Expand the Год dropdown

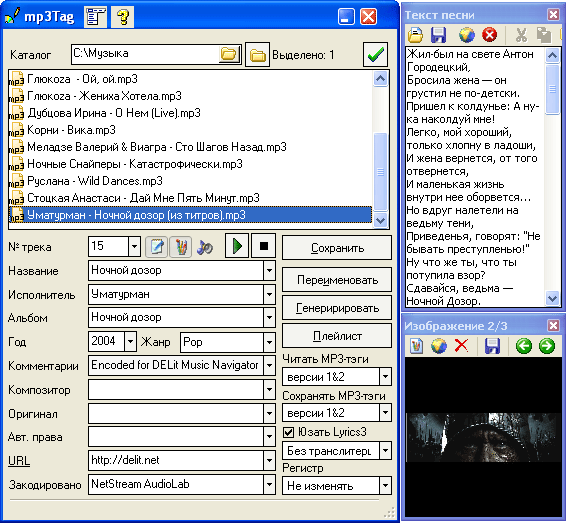point(130,341)
